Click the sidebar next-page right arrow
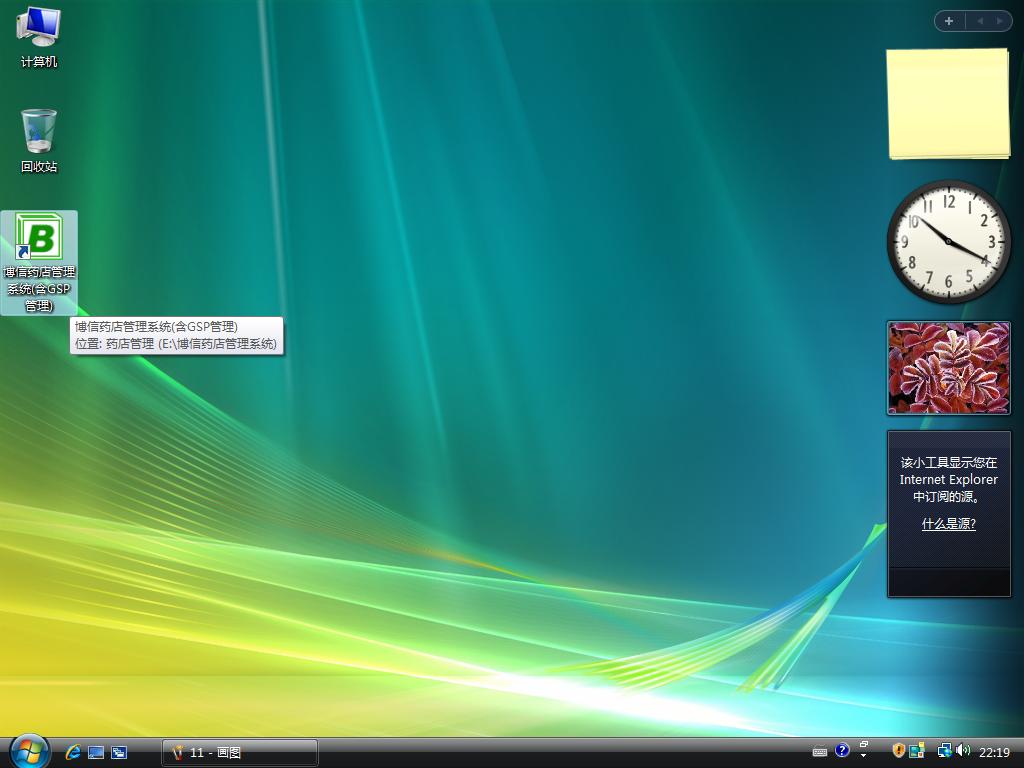The height and width of the screenshot is (768, 1024). tap(998, 21)
